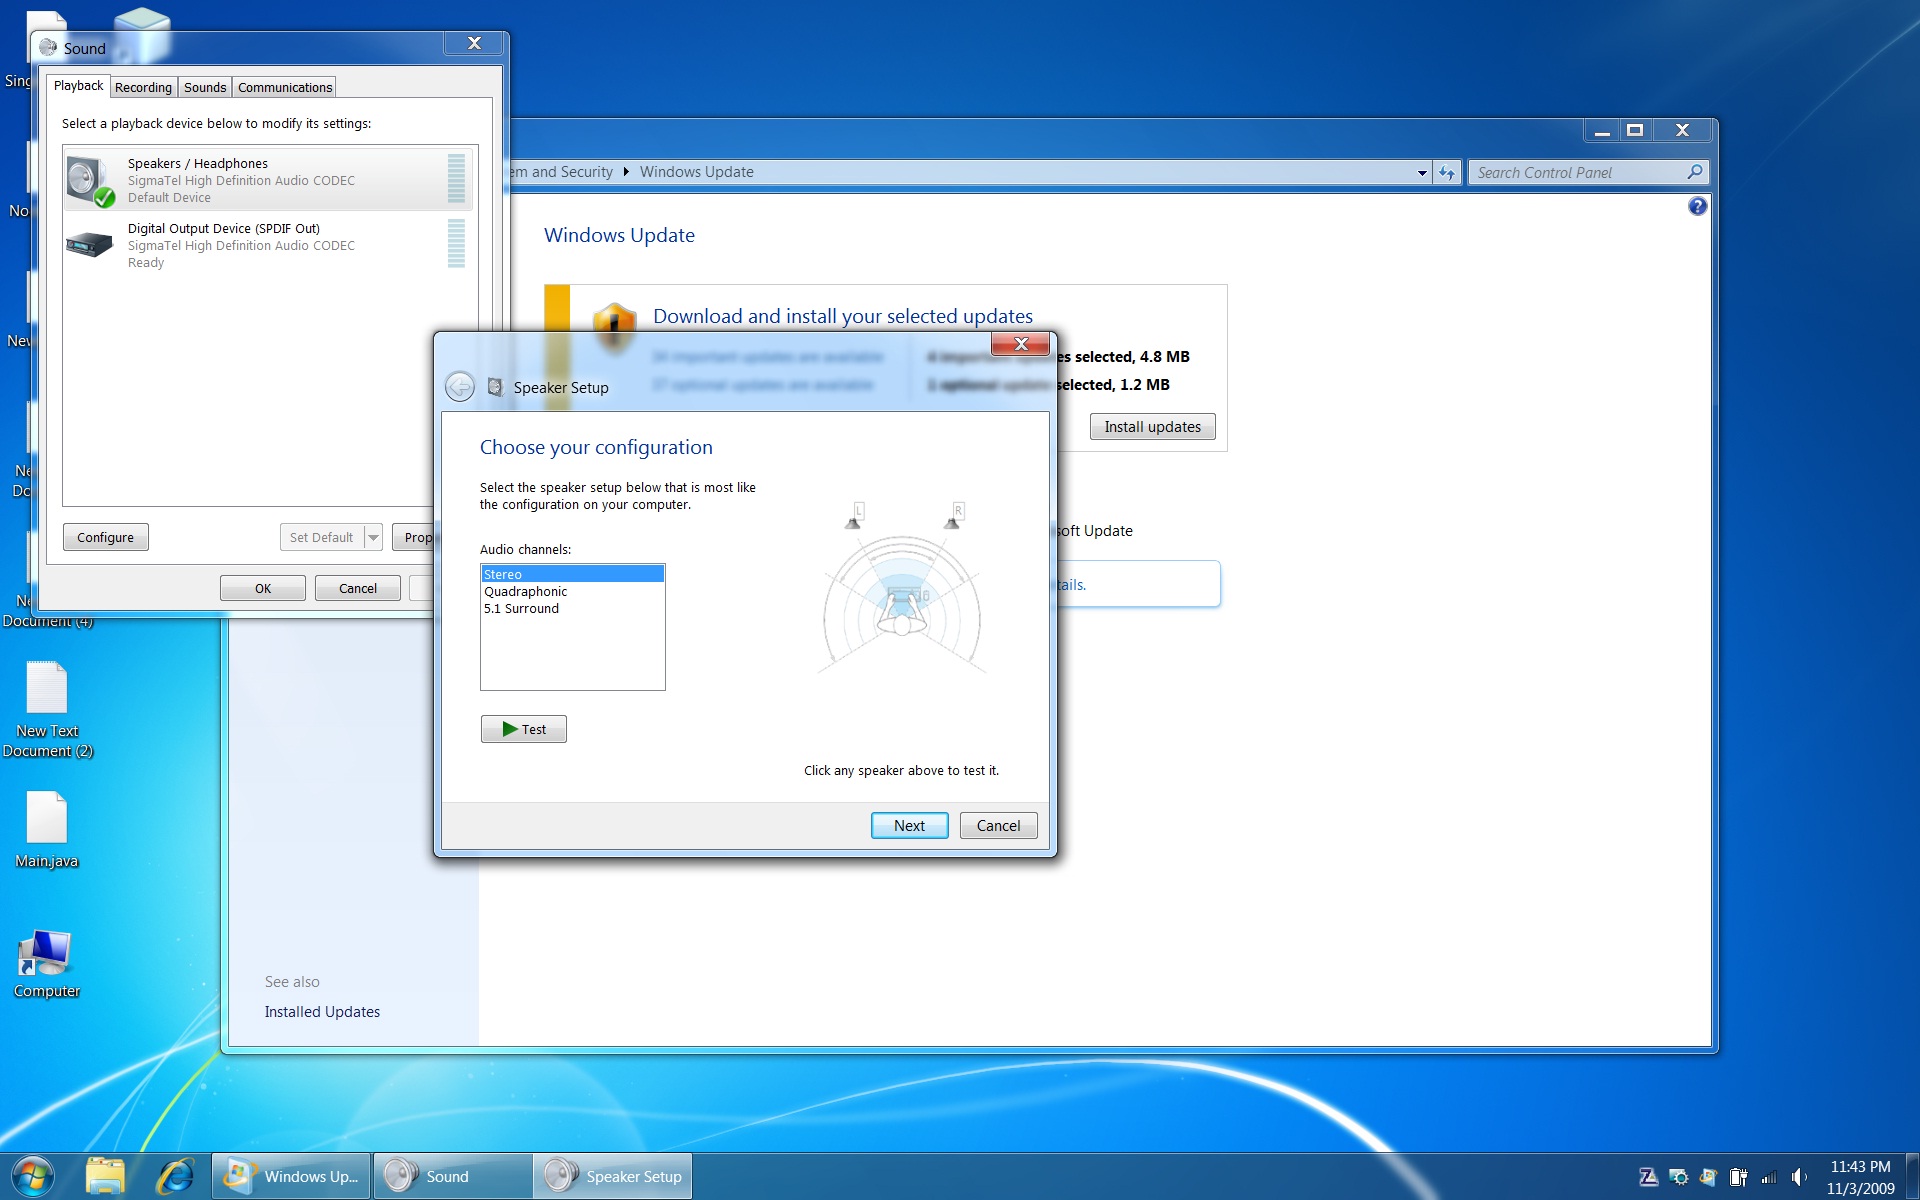Switch to the Recording tab
Image resolution: width=1920 pixels, height=1200 pixels.
143,87
